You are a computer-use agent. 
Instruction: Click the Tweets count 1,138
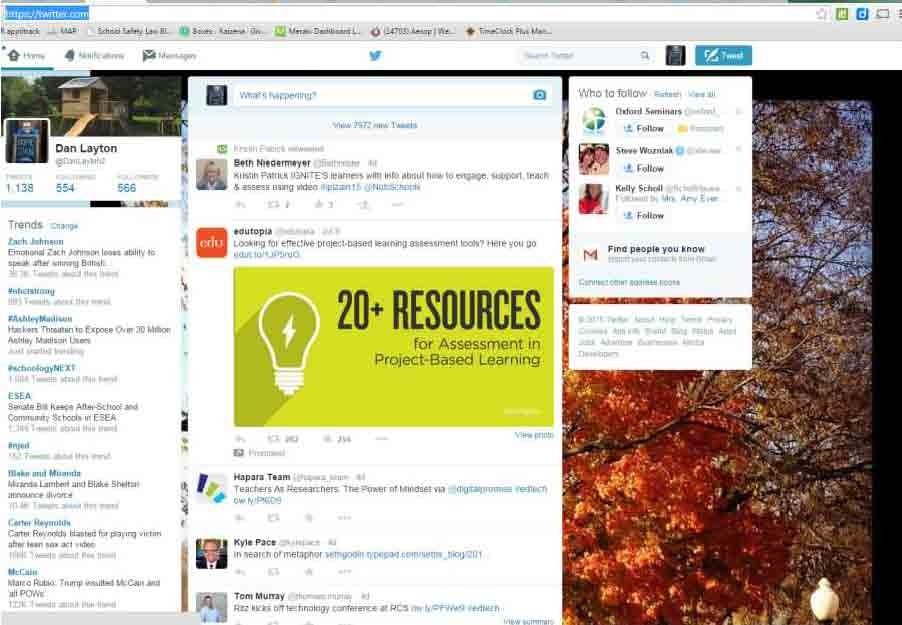pos(20,188)
